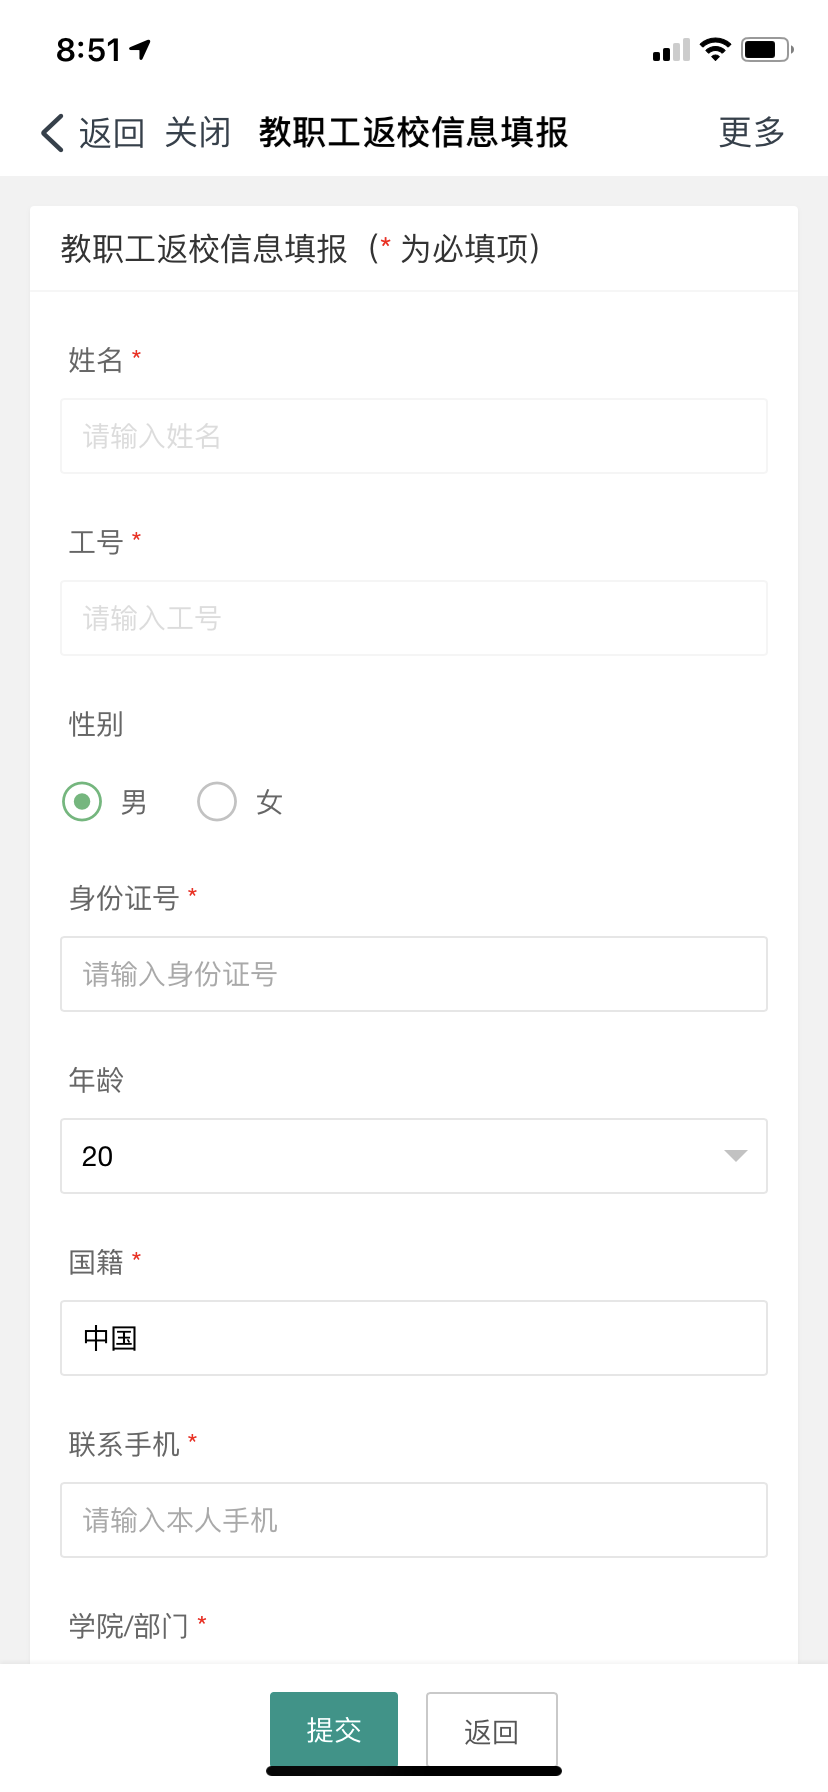This screenshot has width=828, height=1792.
Task: Tap the clock time in status bar
Action: (88, 49)
